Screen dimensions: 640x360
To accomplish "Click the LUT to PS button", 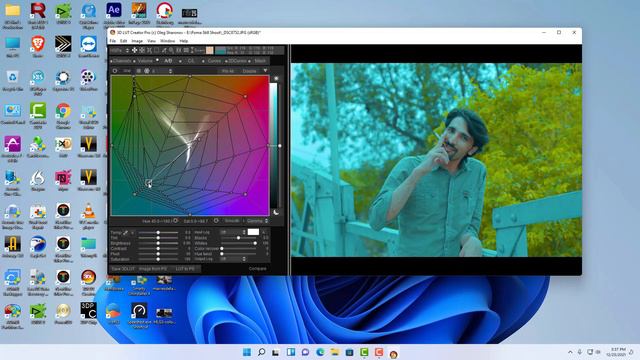I will (x=185, y=269).
